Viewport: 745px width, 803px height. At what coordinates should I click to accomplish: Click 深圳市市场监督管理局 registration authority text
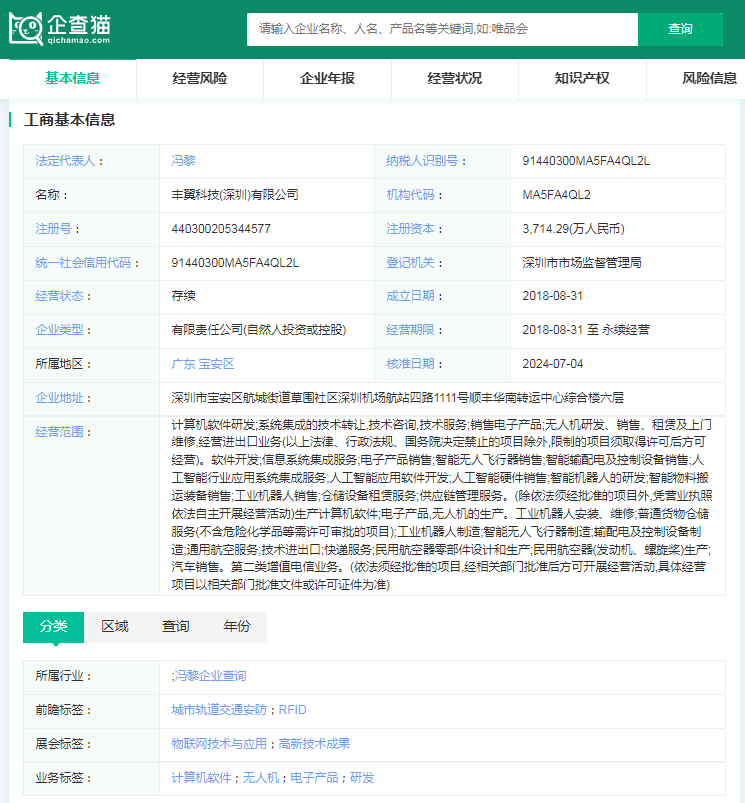pyautogui.click(x=582, y=263)
